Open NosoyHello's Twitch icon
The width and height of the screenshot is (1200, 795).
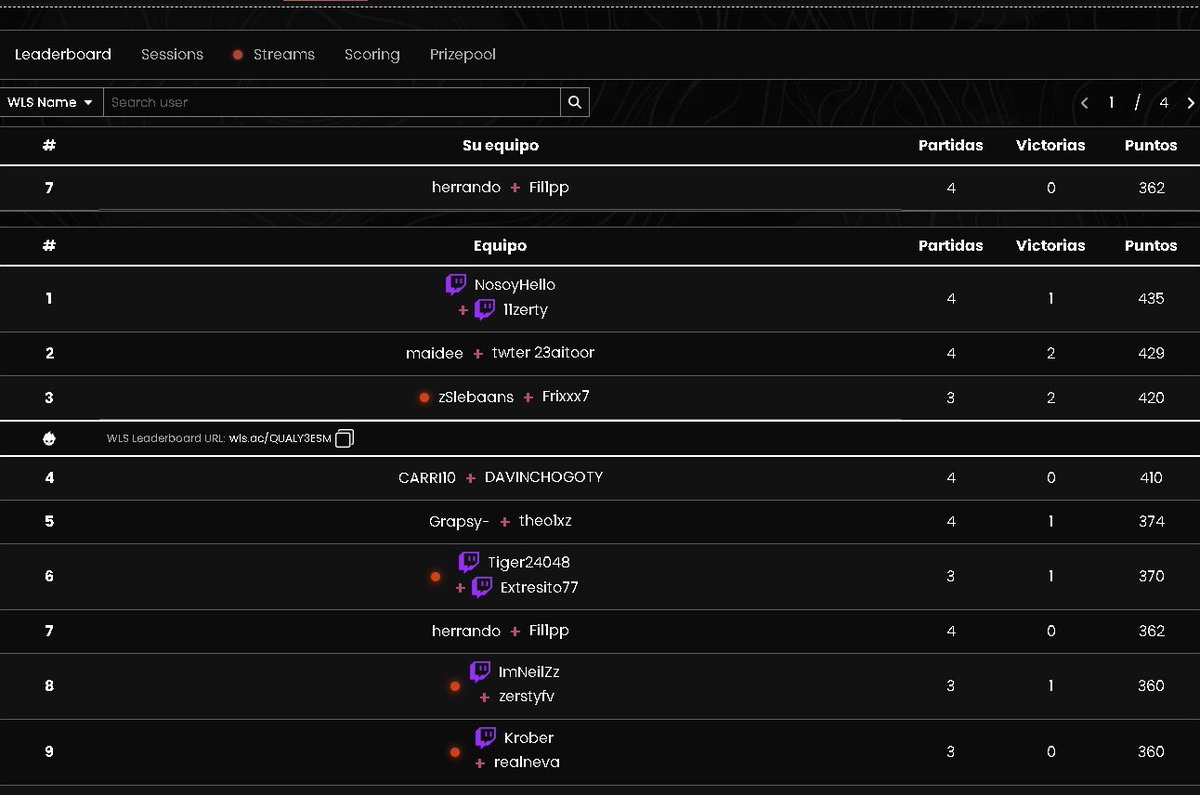pyautogui.click(x=456, y=285)
